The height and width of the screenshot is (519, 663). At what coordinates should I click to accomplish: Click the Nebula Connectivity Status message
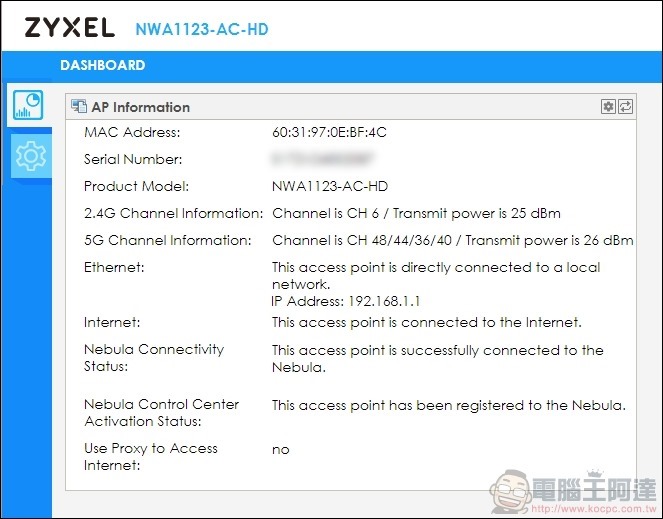(438, 358)
